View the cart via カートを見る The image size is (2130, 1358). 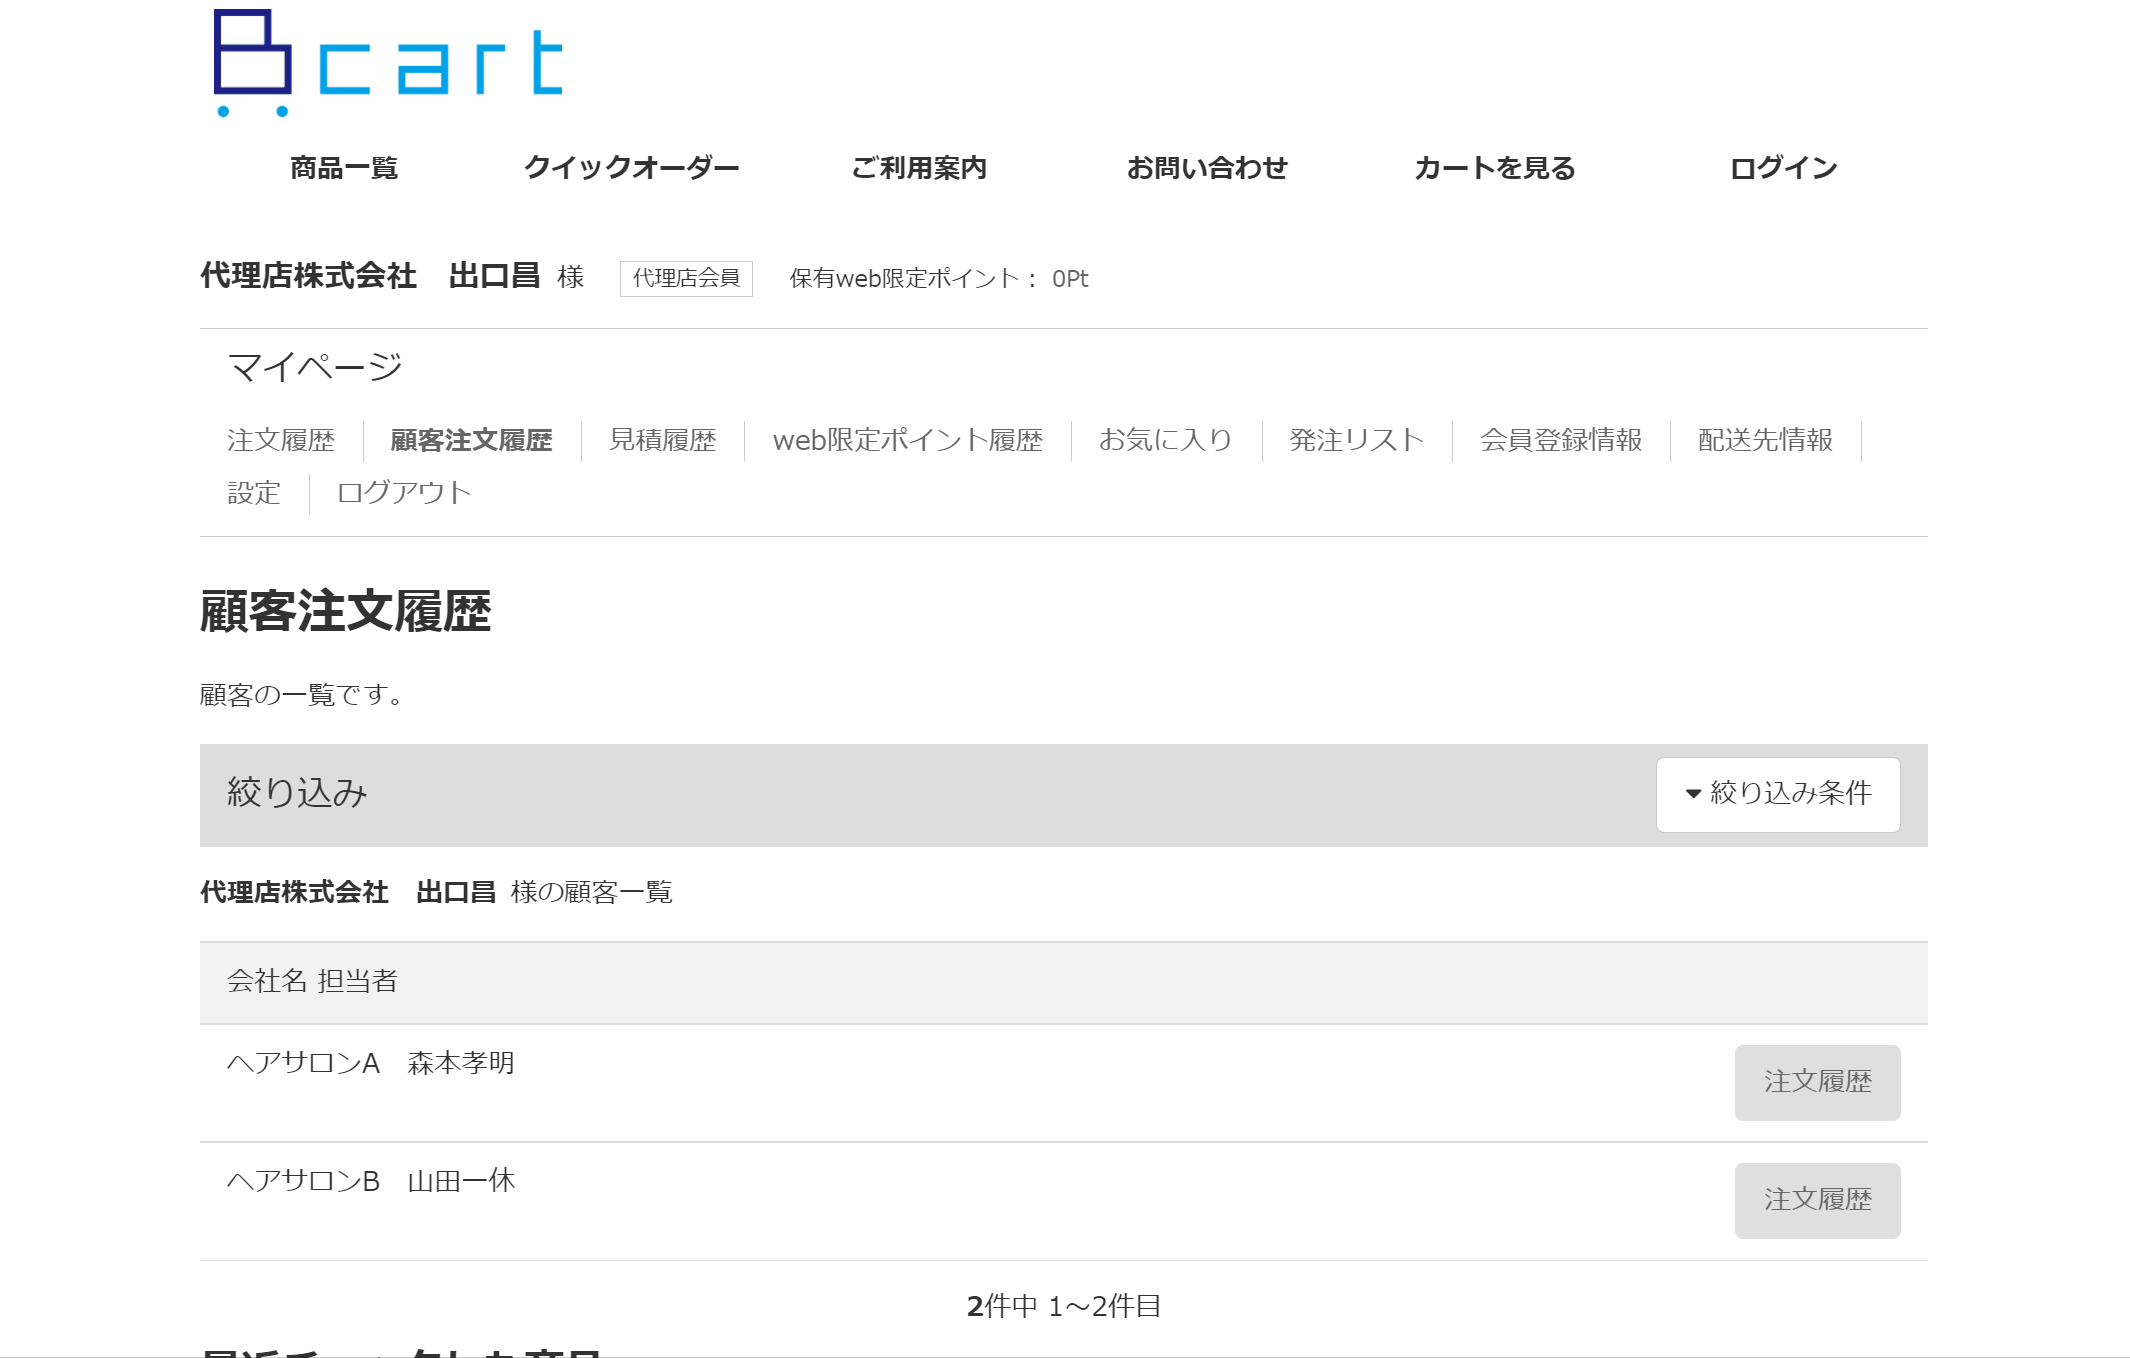coord(1495,168)
